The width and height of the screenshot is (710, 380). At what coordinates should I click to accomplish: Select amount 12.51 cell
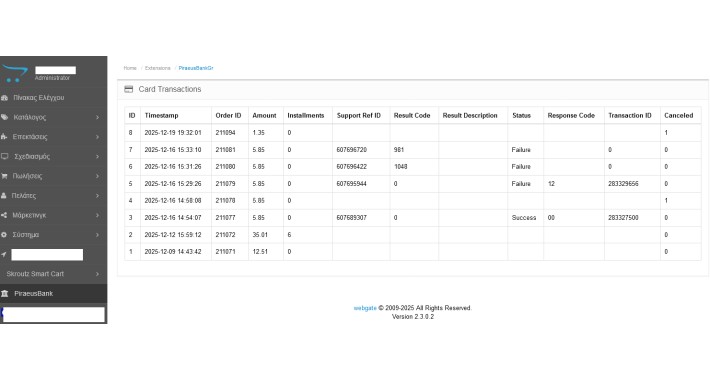coord(260,252)
